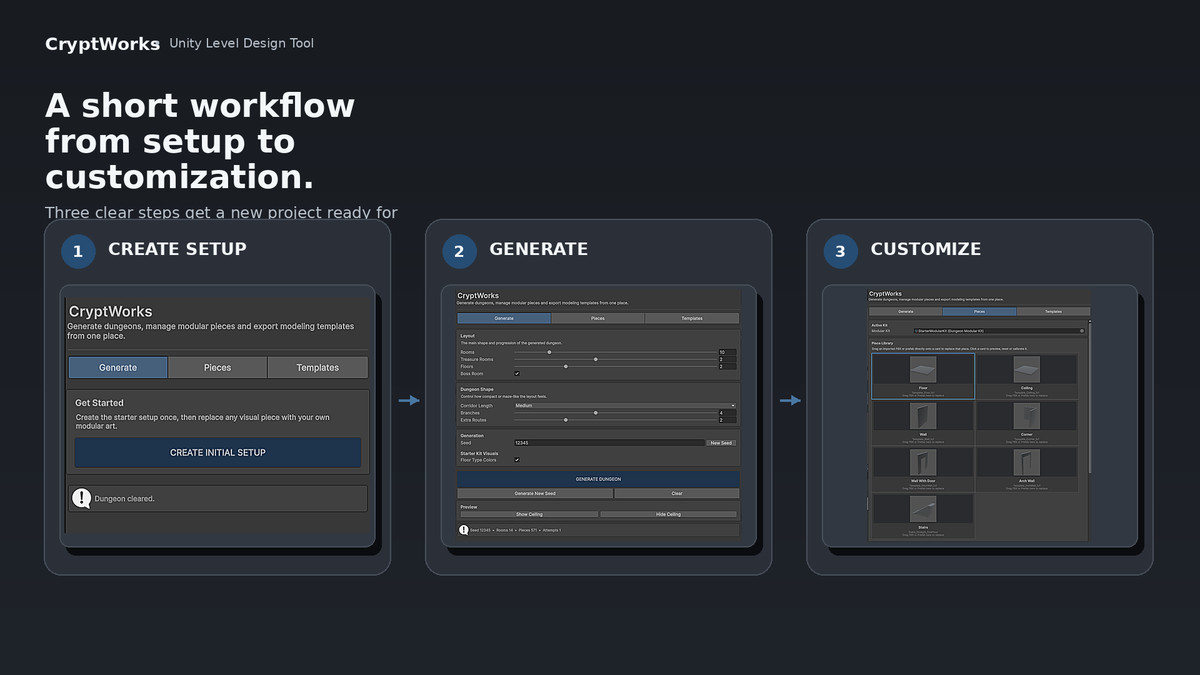Click the Piece Library vertical scrollbar

click(1090, 397)
